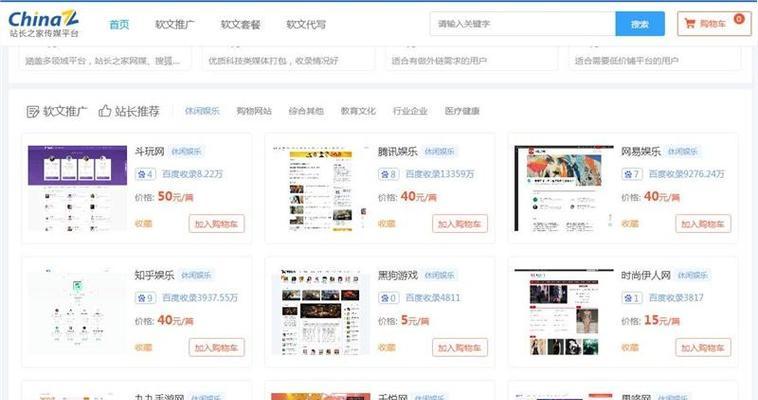Open the 黑狗游戏 title link
Viewport: 758px width, 400px height.
397,275
